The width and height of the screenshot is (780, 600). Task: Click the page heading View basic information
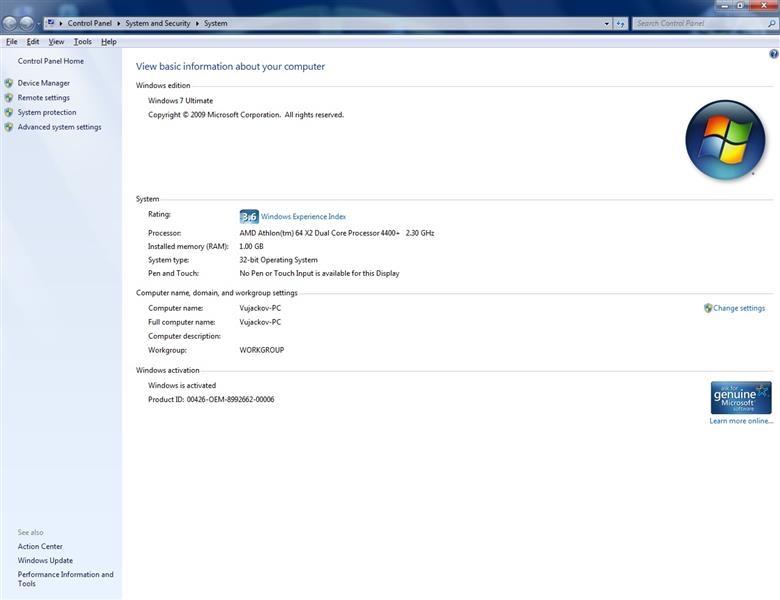tap(230, 66)
